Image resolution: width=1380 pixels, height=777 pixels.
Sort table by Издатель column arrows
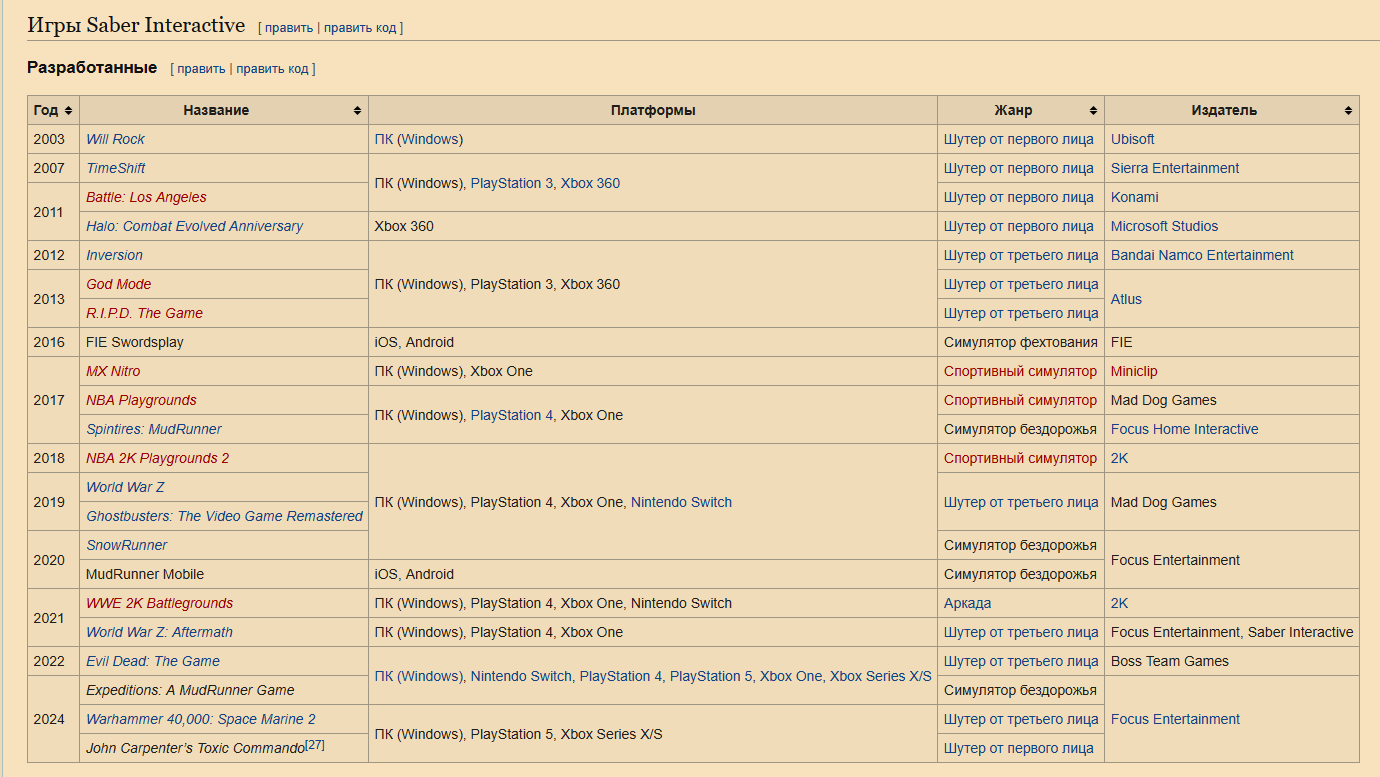pos(1348,110)
